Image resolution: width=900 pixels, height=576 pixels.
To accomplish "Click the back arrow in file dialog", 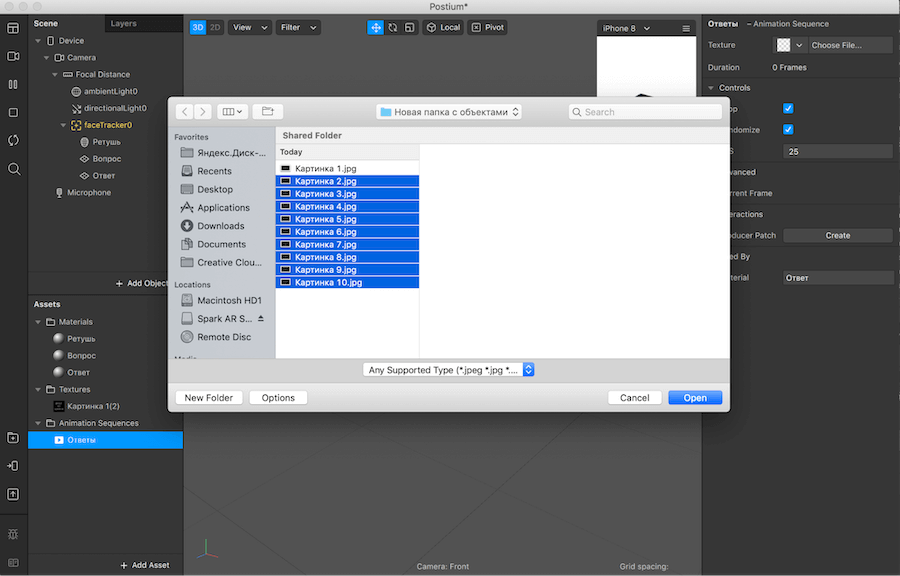I will tap(184, 111).
